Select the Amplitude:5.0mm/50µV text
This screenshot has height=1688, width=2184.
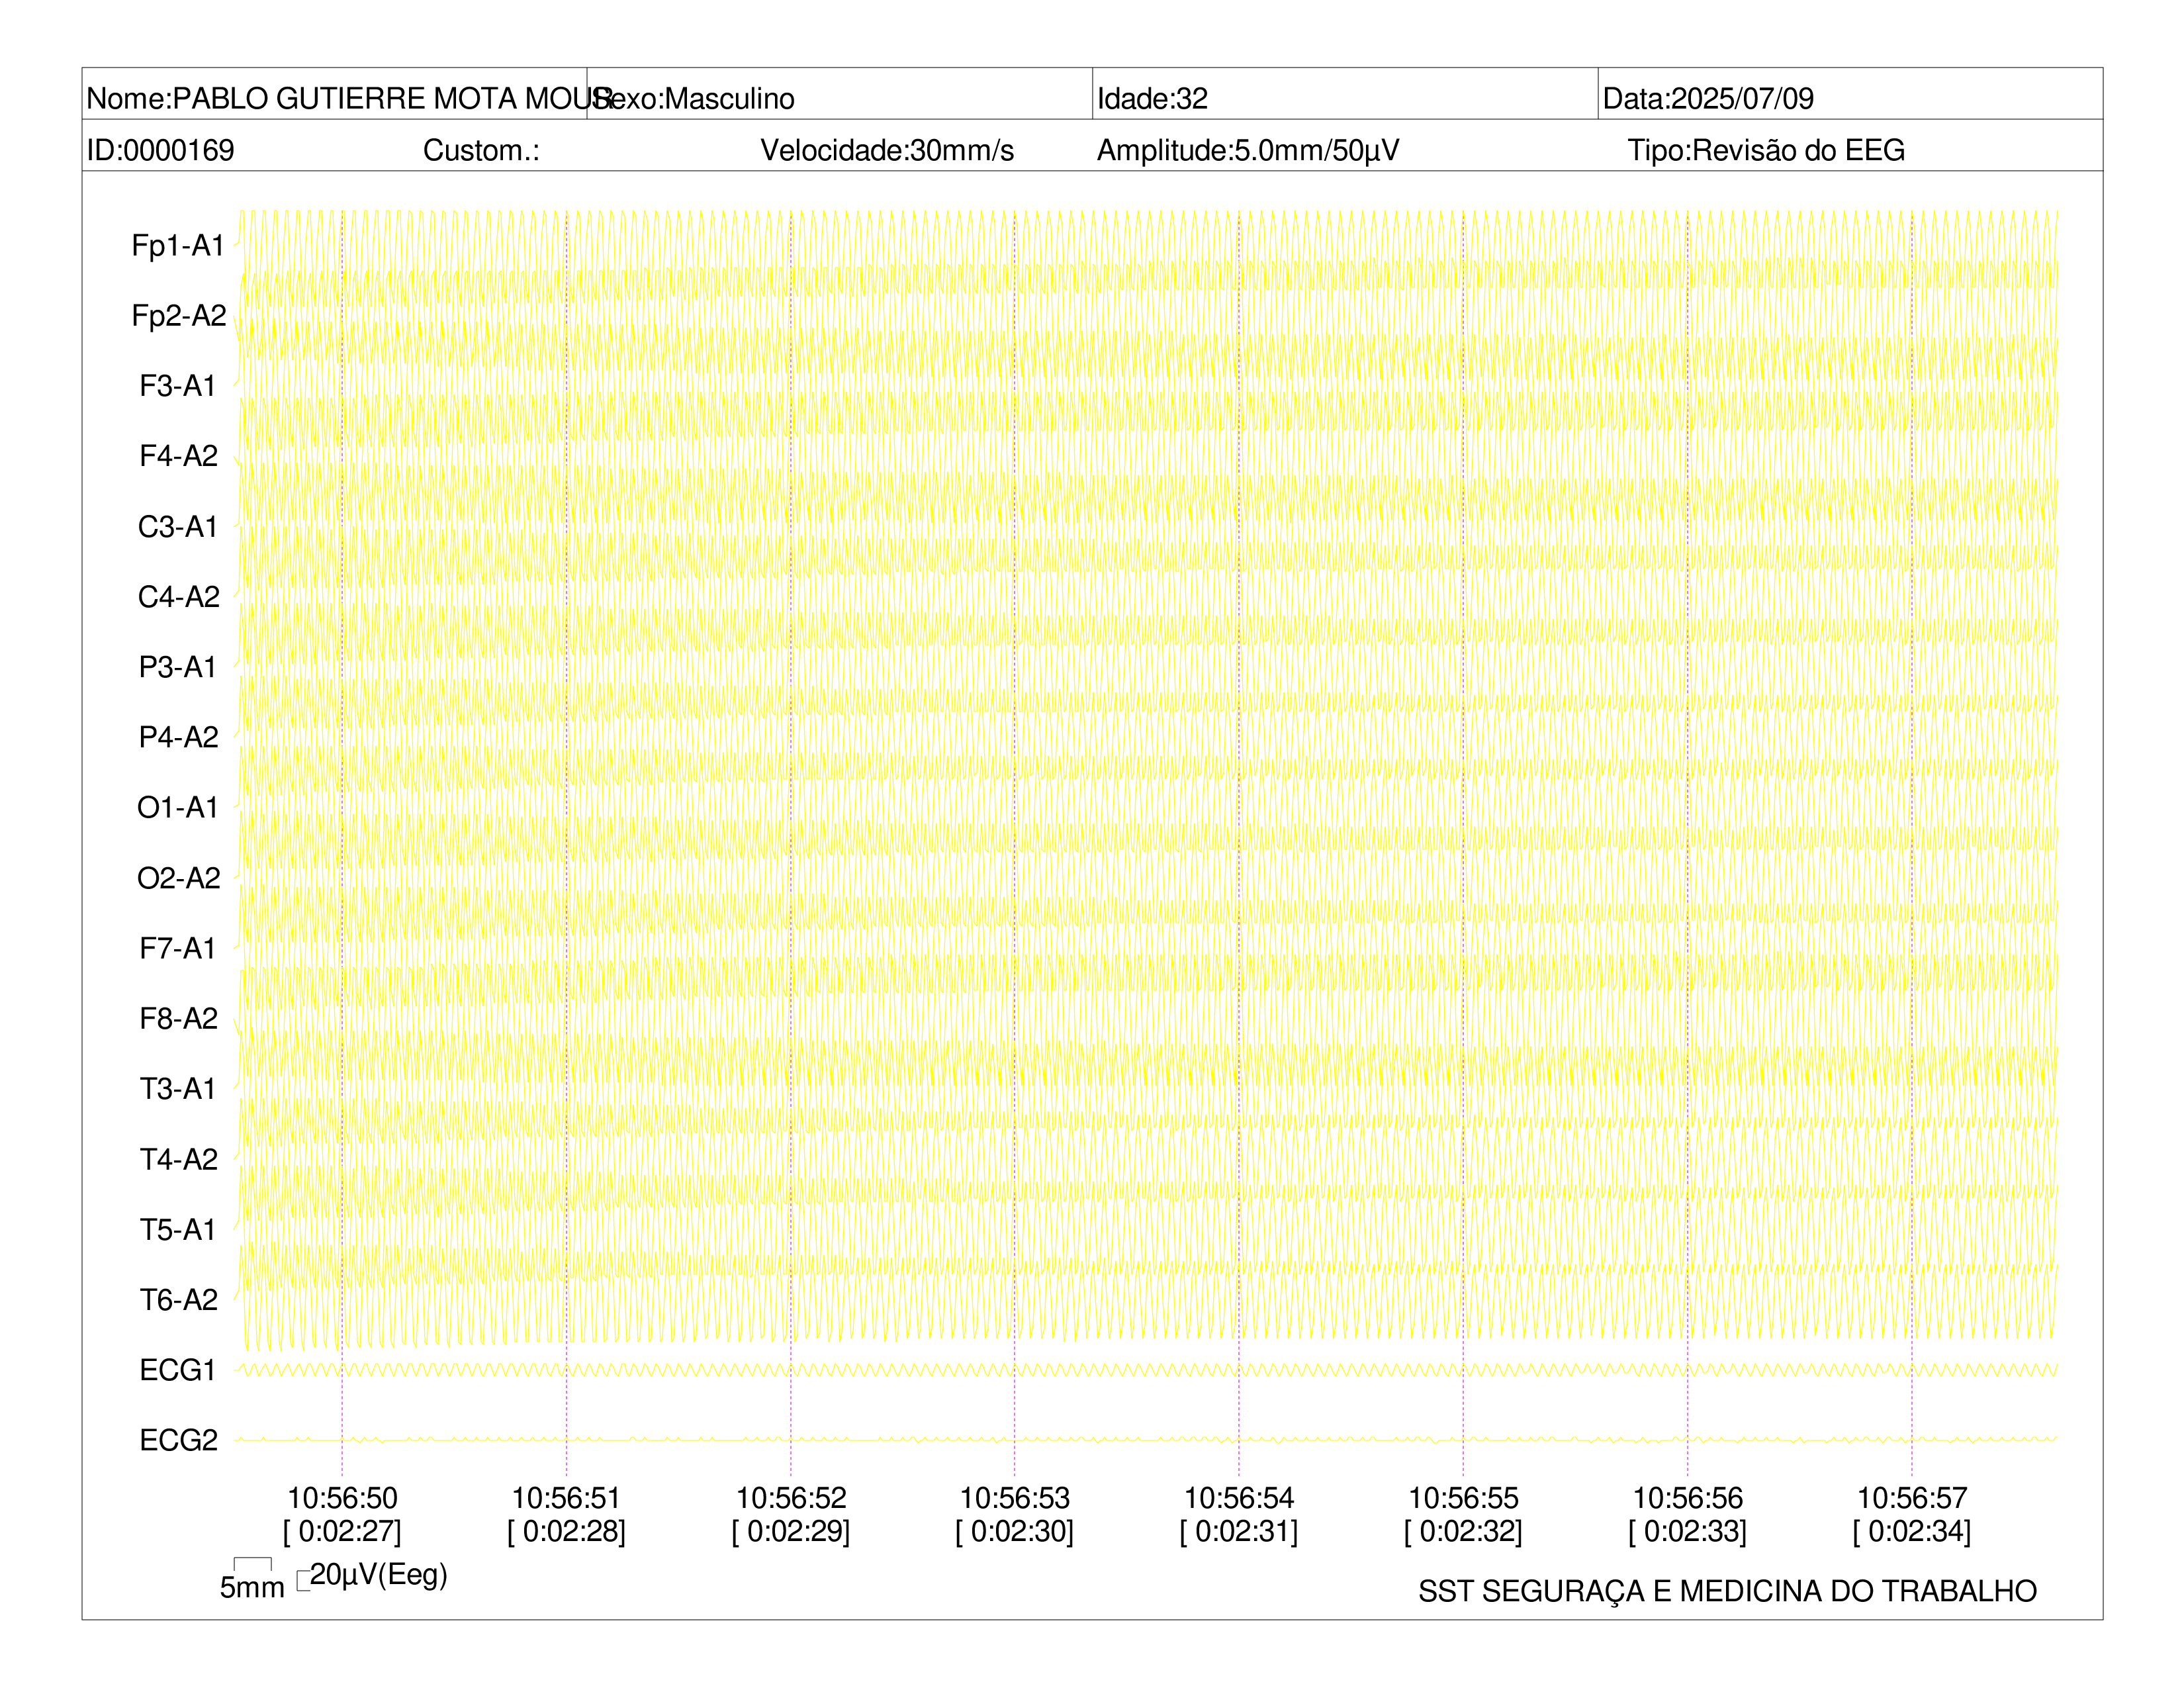point(1247,150)
